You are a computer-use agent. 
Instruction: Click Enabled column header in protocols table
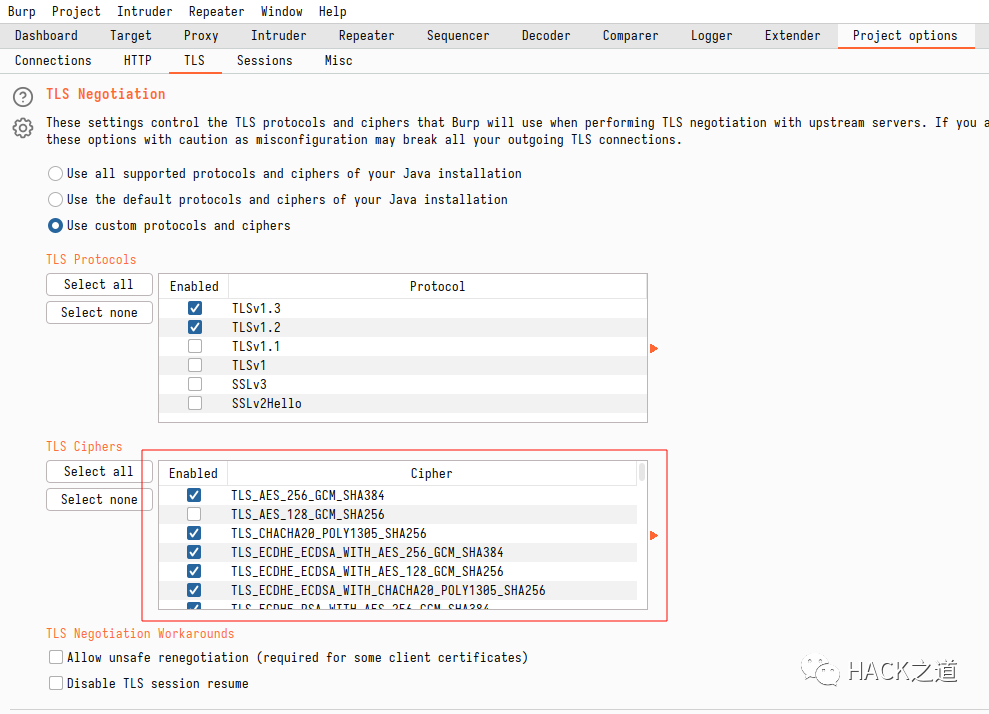[194, 286]
